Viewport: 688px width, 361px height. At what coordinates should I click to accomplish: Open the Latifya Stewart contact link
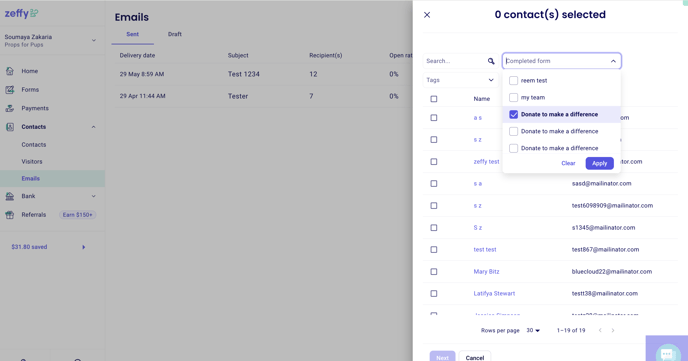point(494,293)
